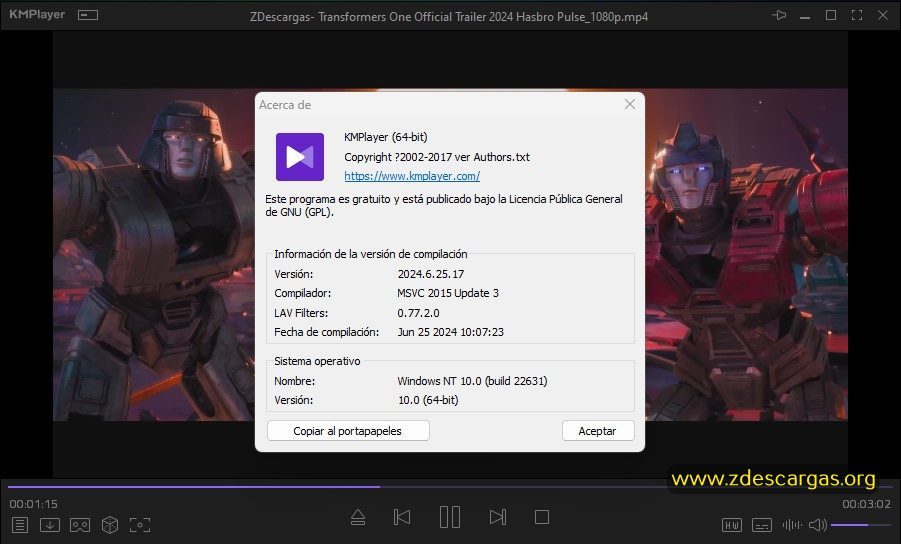Image resolution: width=901 pixels, height=544 pixels.
Task: Open the download video icon
Action: pyautogui.click(x=50, y=525)
